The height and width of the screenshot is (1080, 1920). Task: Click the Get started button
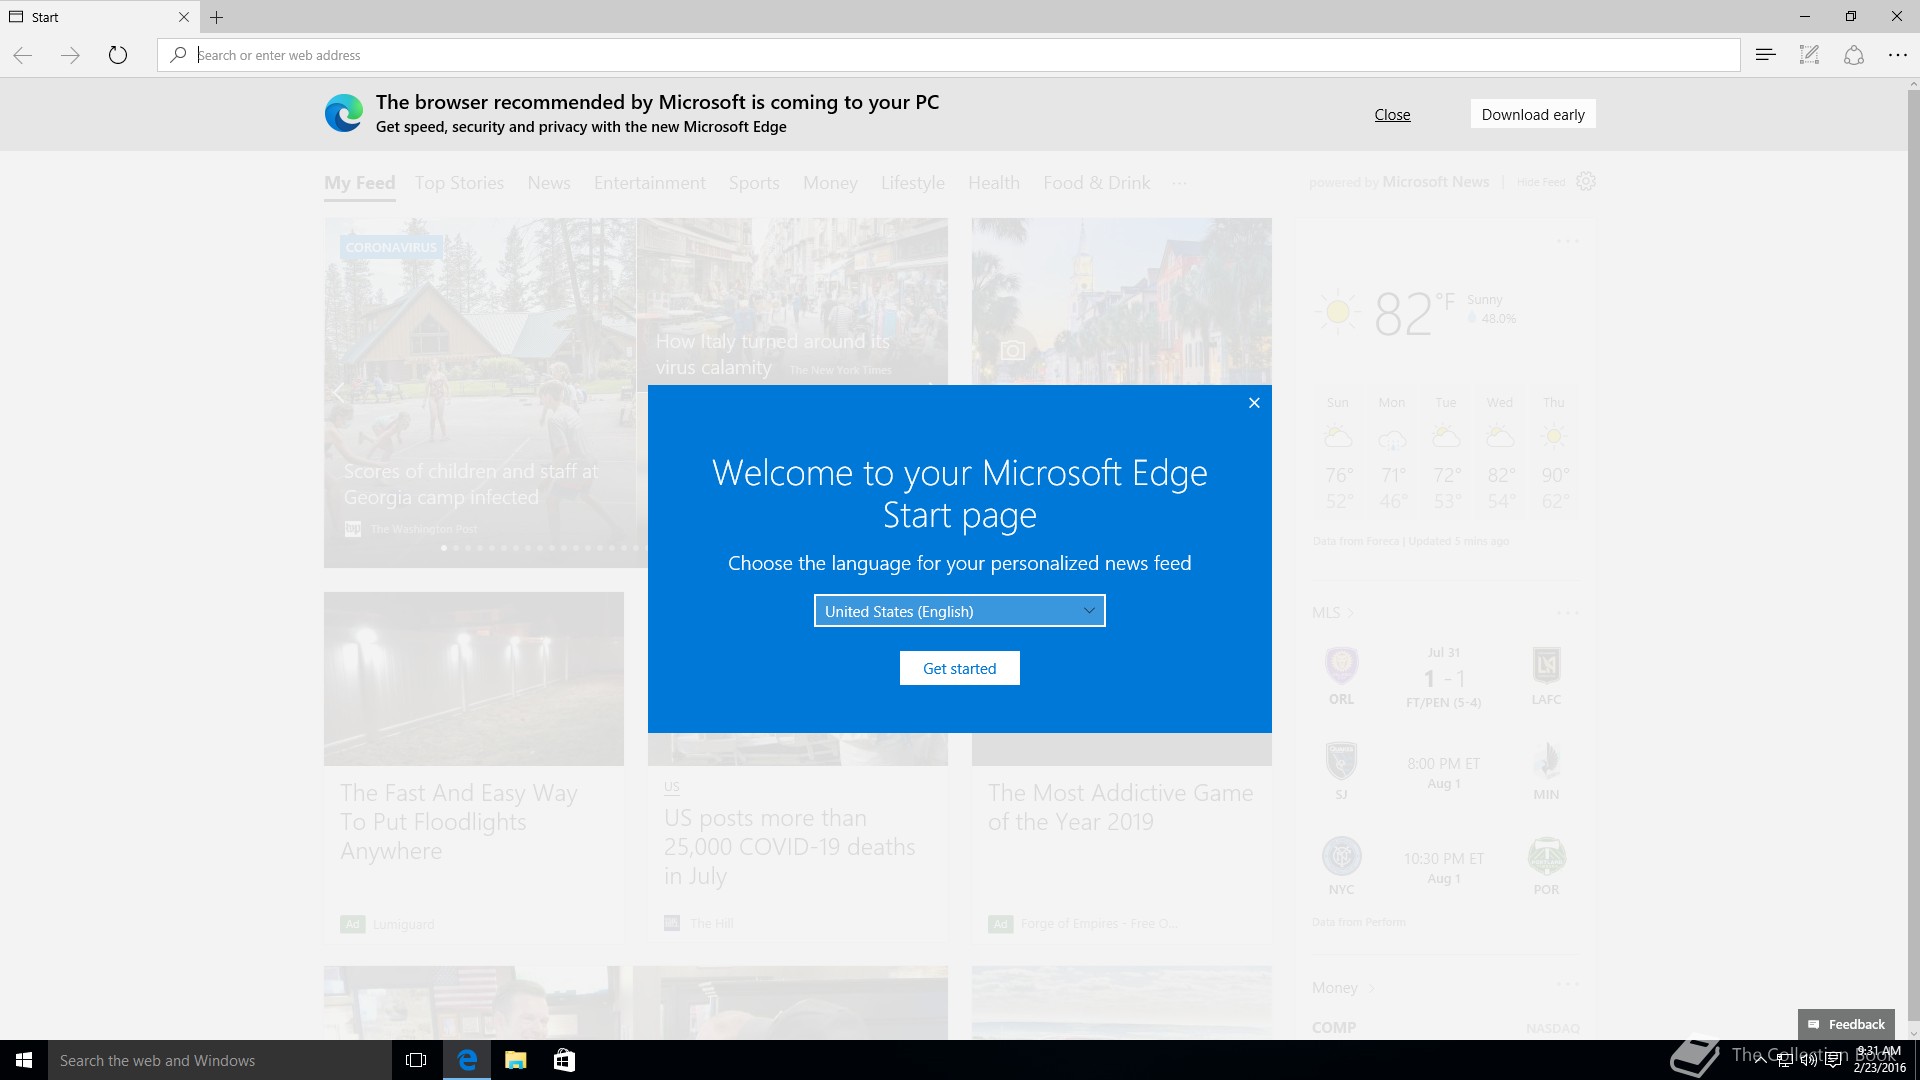(960, 668)
